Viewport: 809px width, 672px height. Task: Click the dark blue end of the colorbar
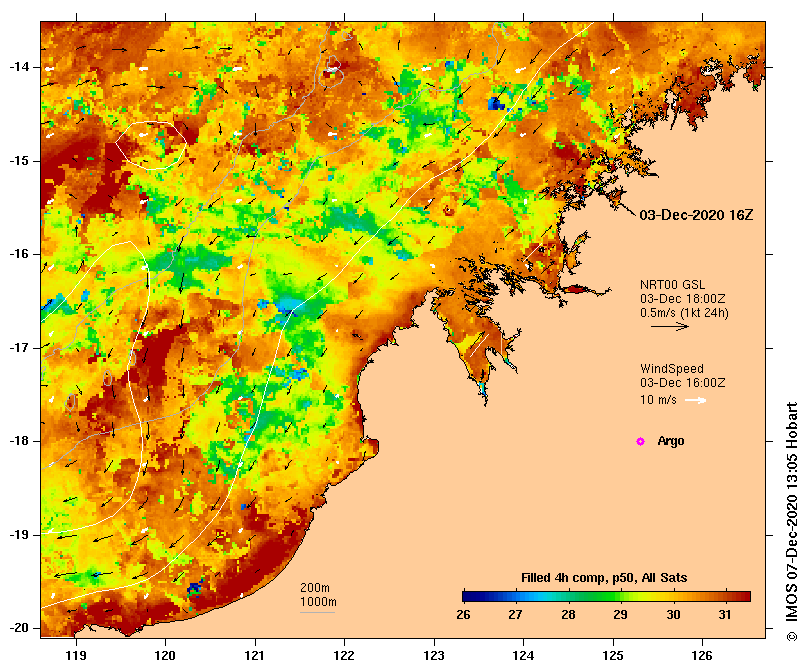467,597
